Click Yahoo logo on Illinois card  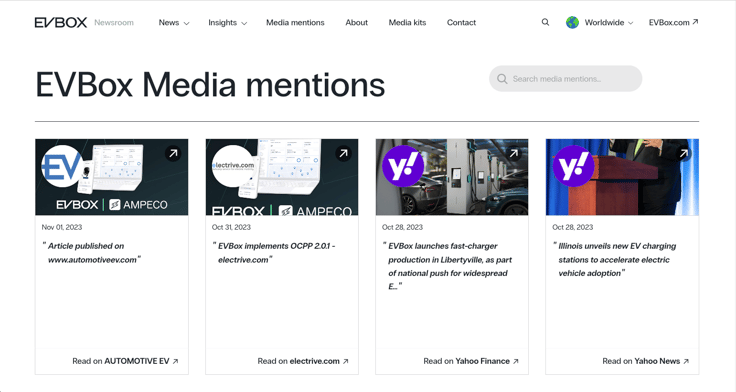[573, 166]
